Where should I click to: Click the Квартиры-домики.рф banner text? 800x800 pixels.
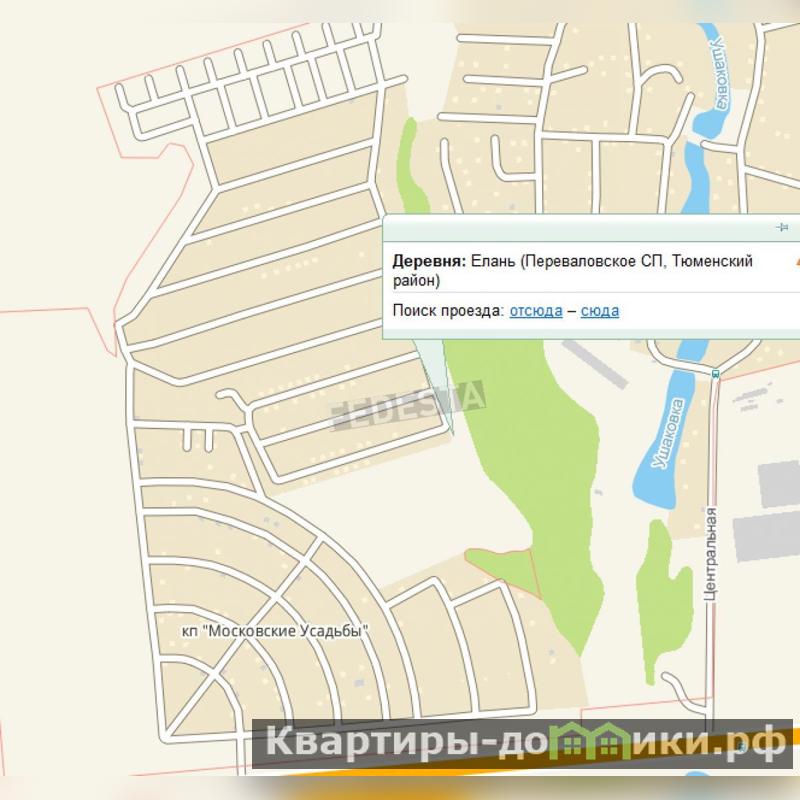pyautogui.click(x=520, y=743)
